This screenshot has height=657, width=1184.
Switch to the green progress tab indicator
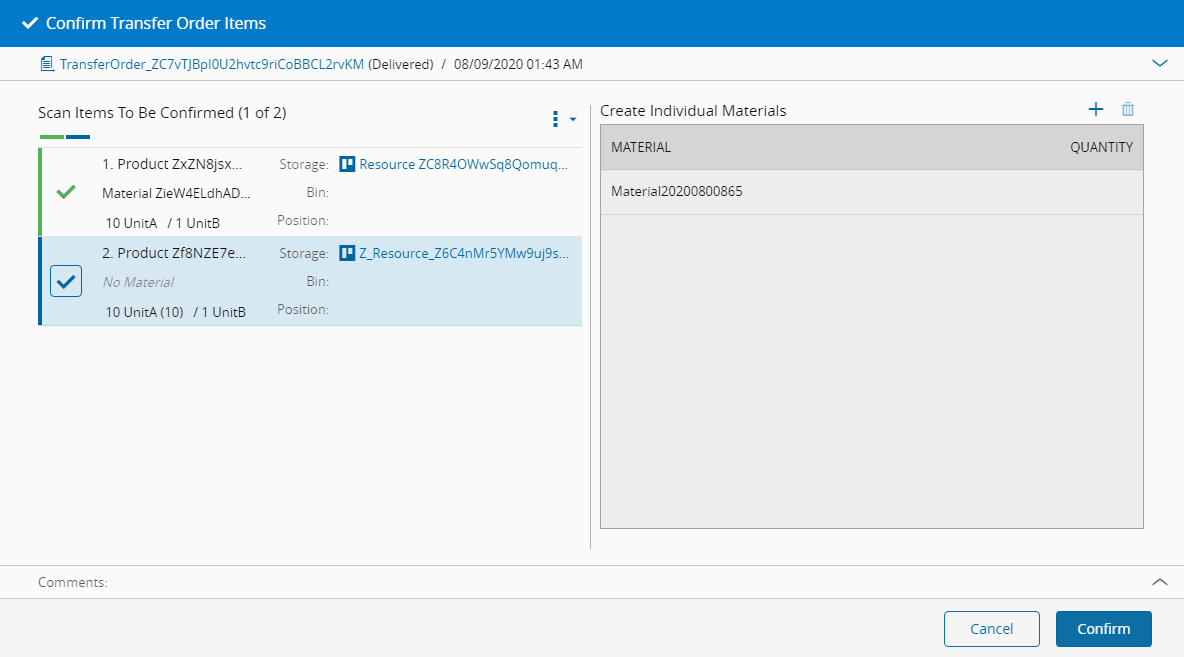coord(51,137)
